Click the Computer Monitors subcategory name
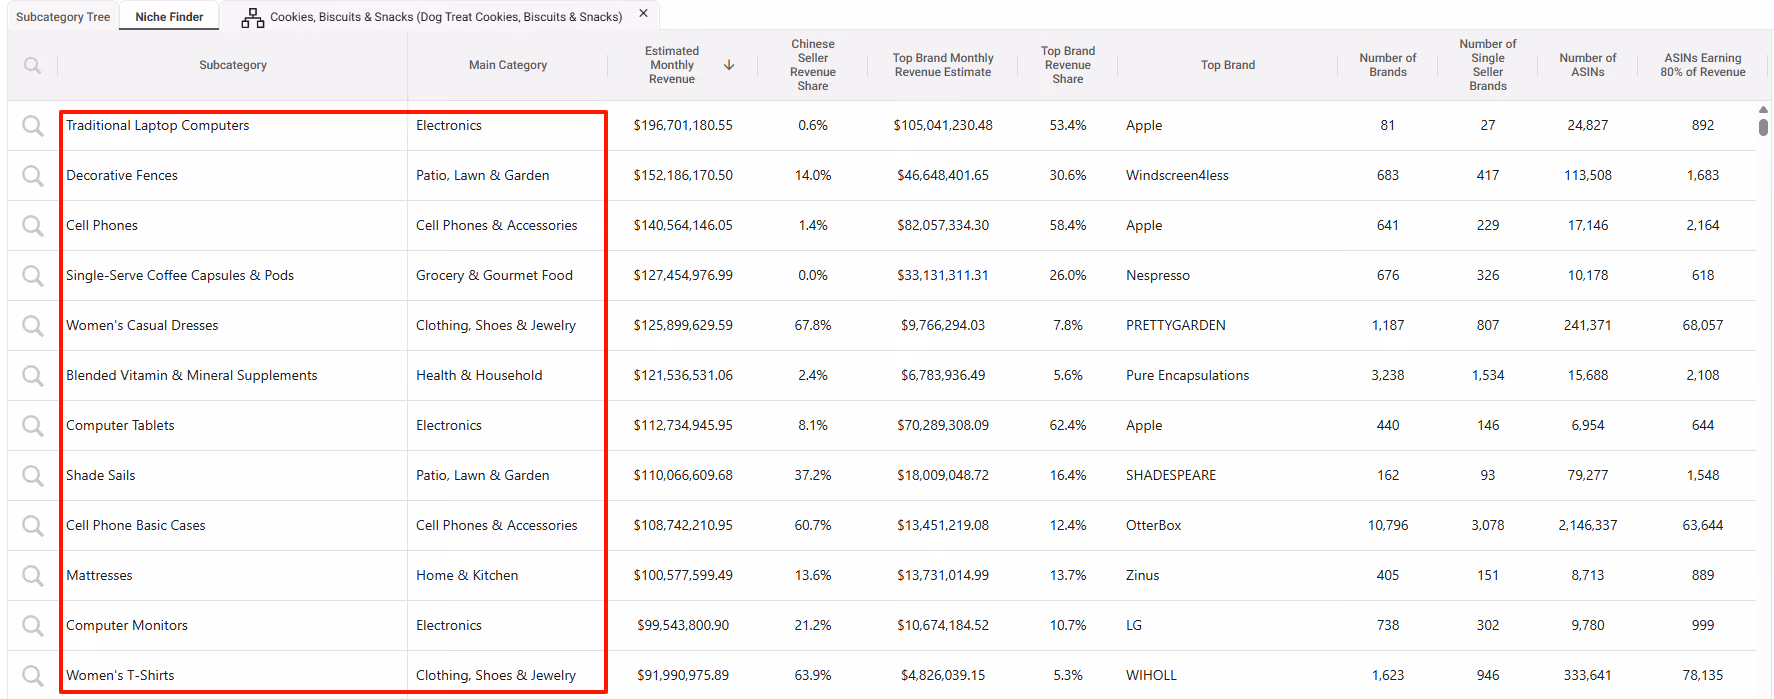This screenshot has width=1774, height=699. click(127, 625)
